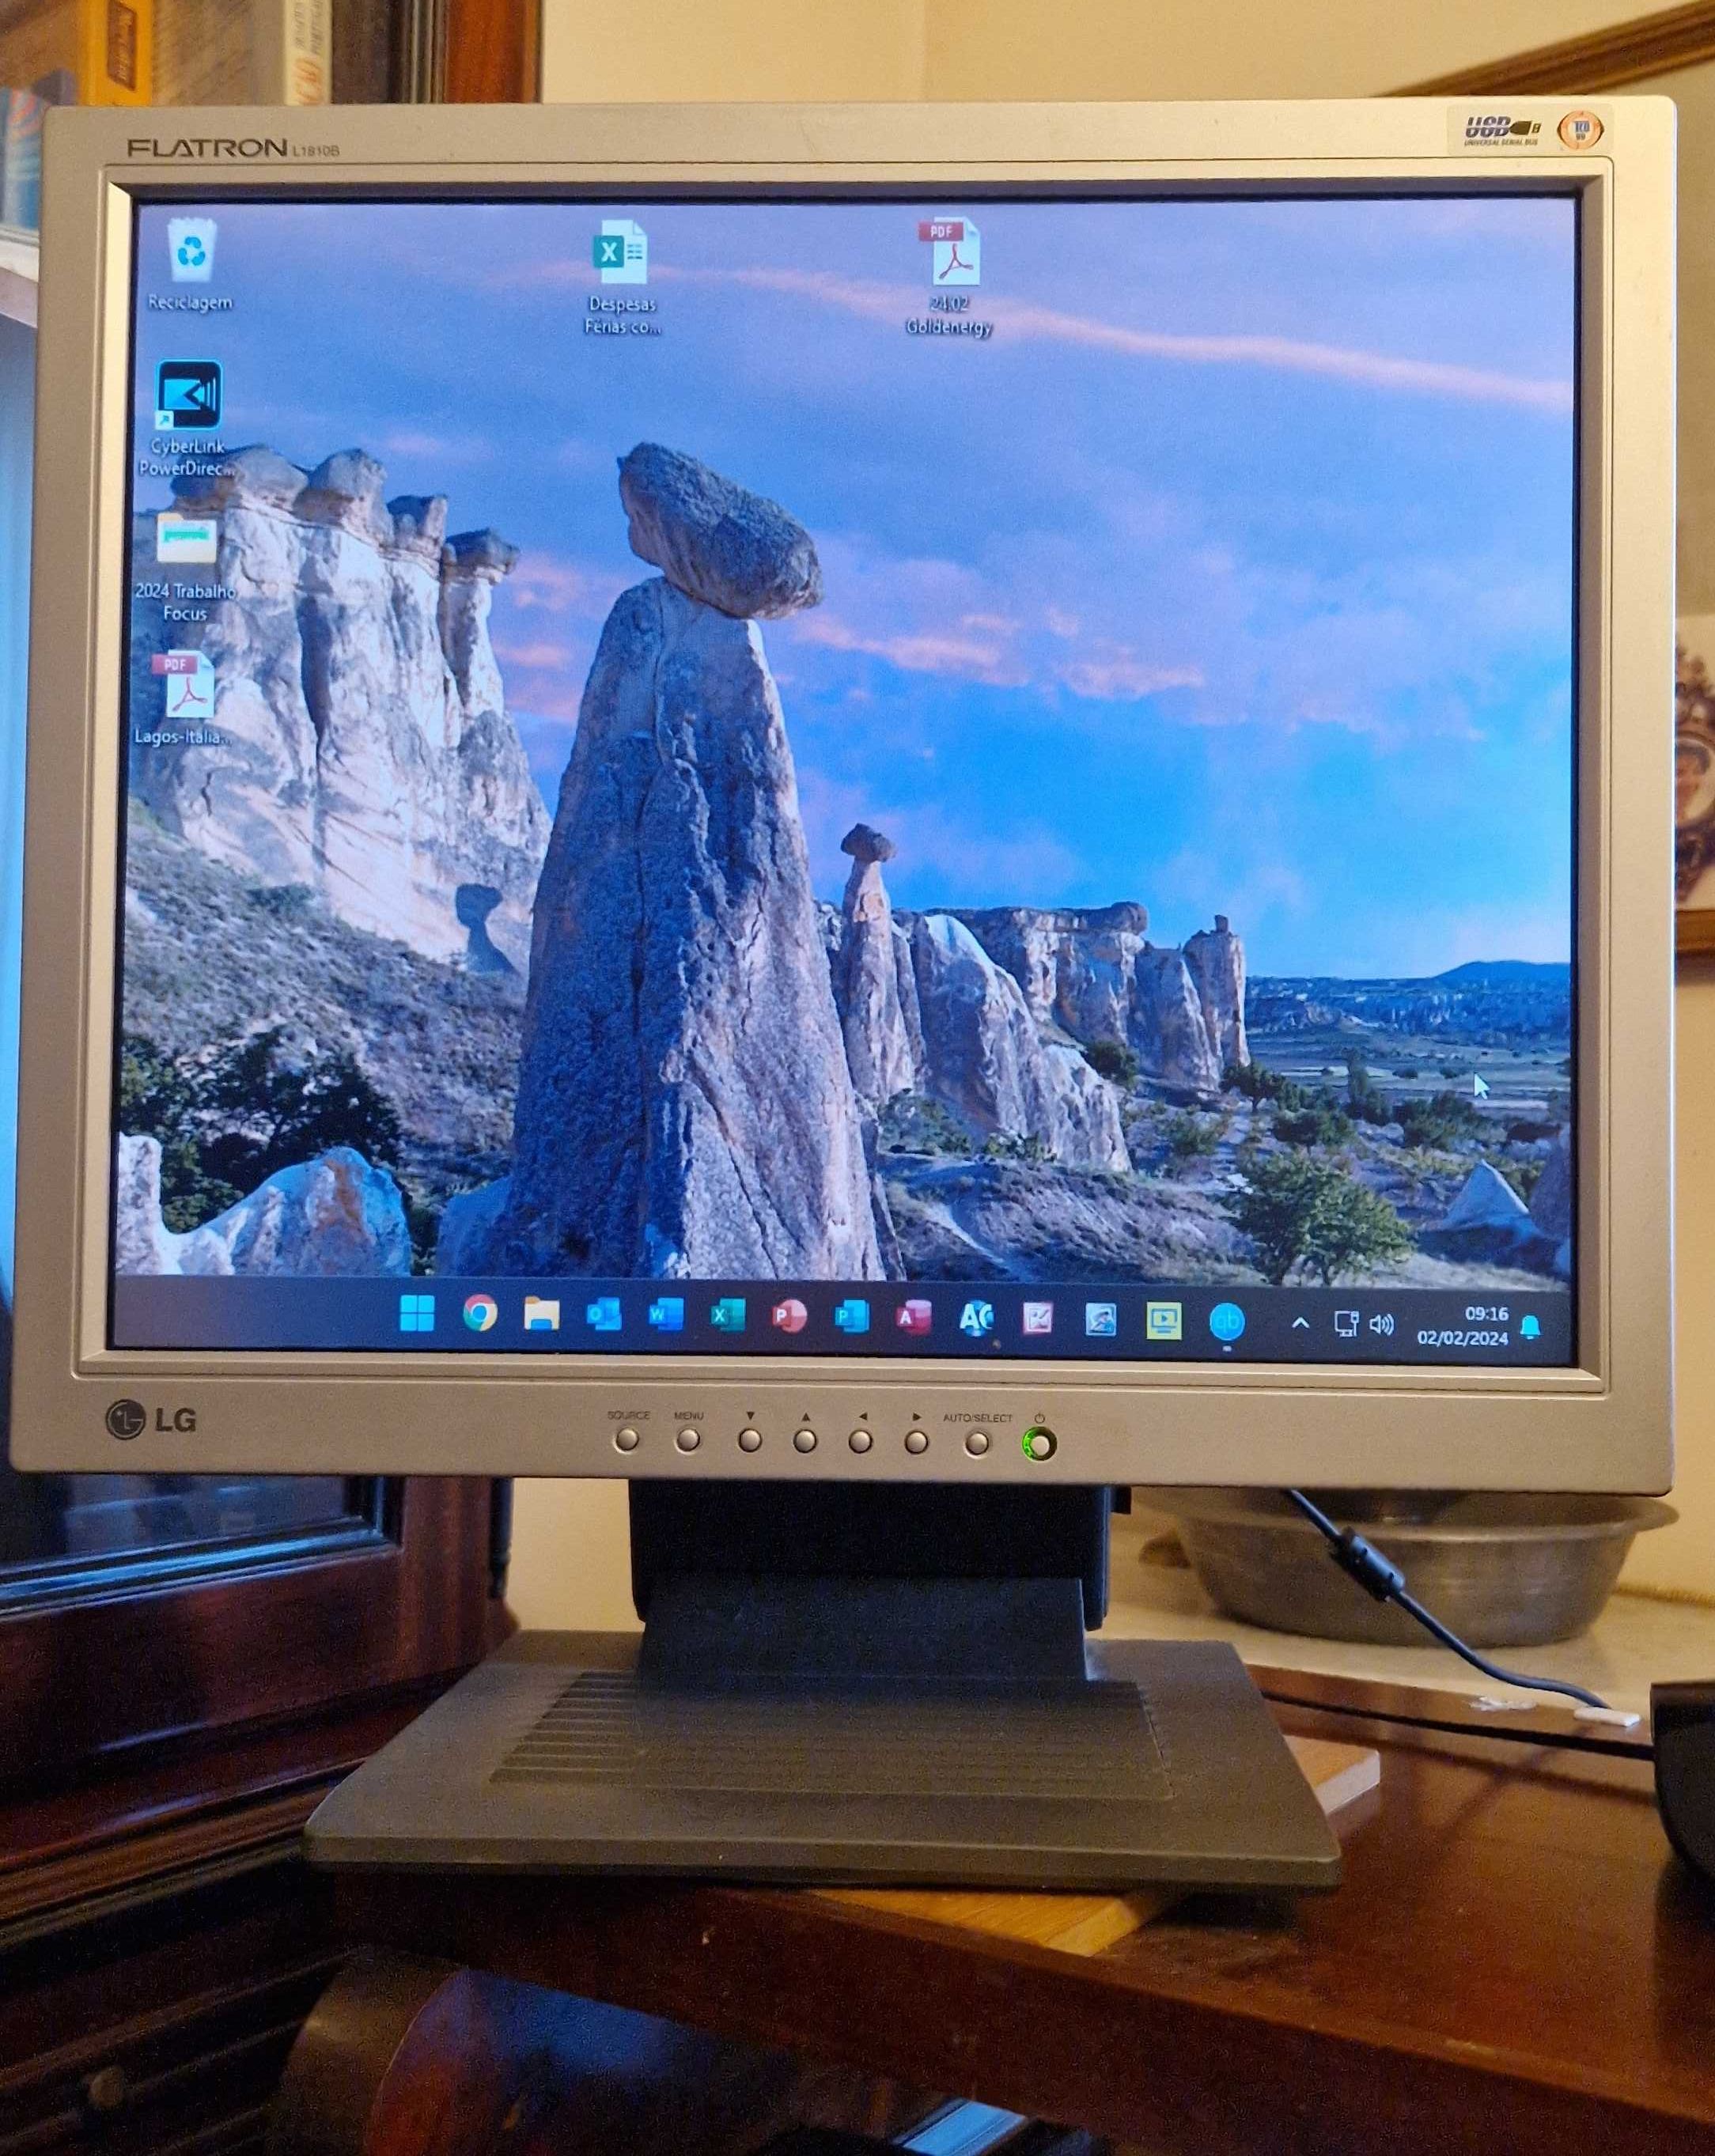
Task: Launch Excel from the taskbar
Action: pyautogui.click(x=727, y=1316)
